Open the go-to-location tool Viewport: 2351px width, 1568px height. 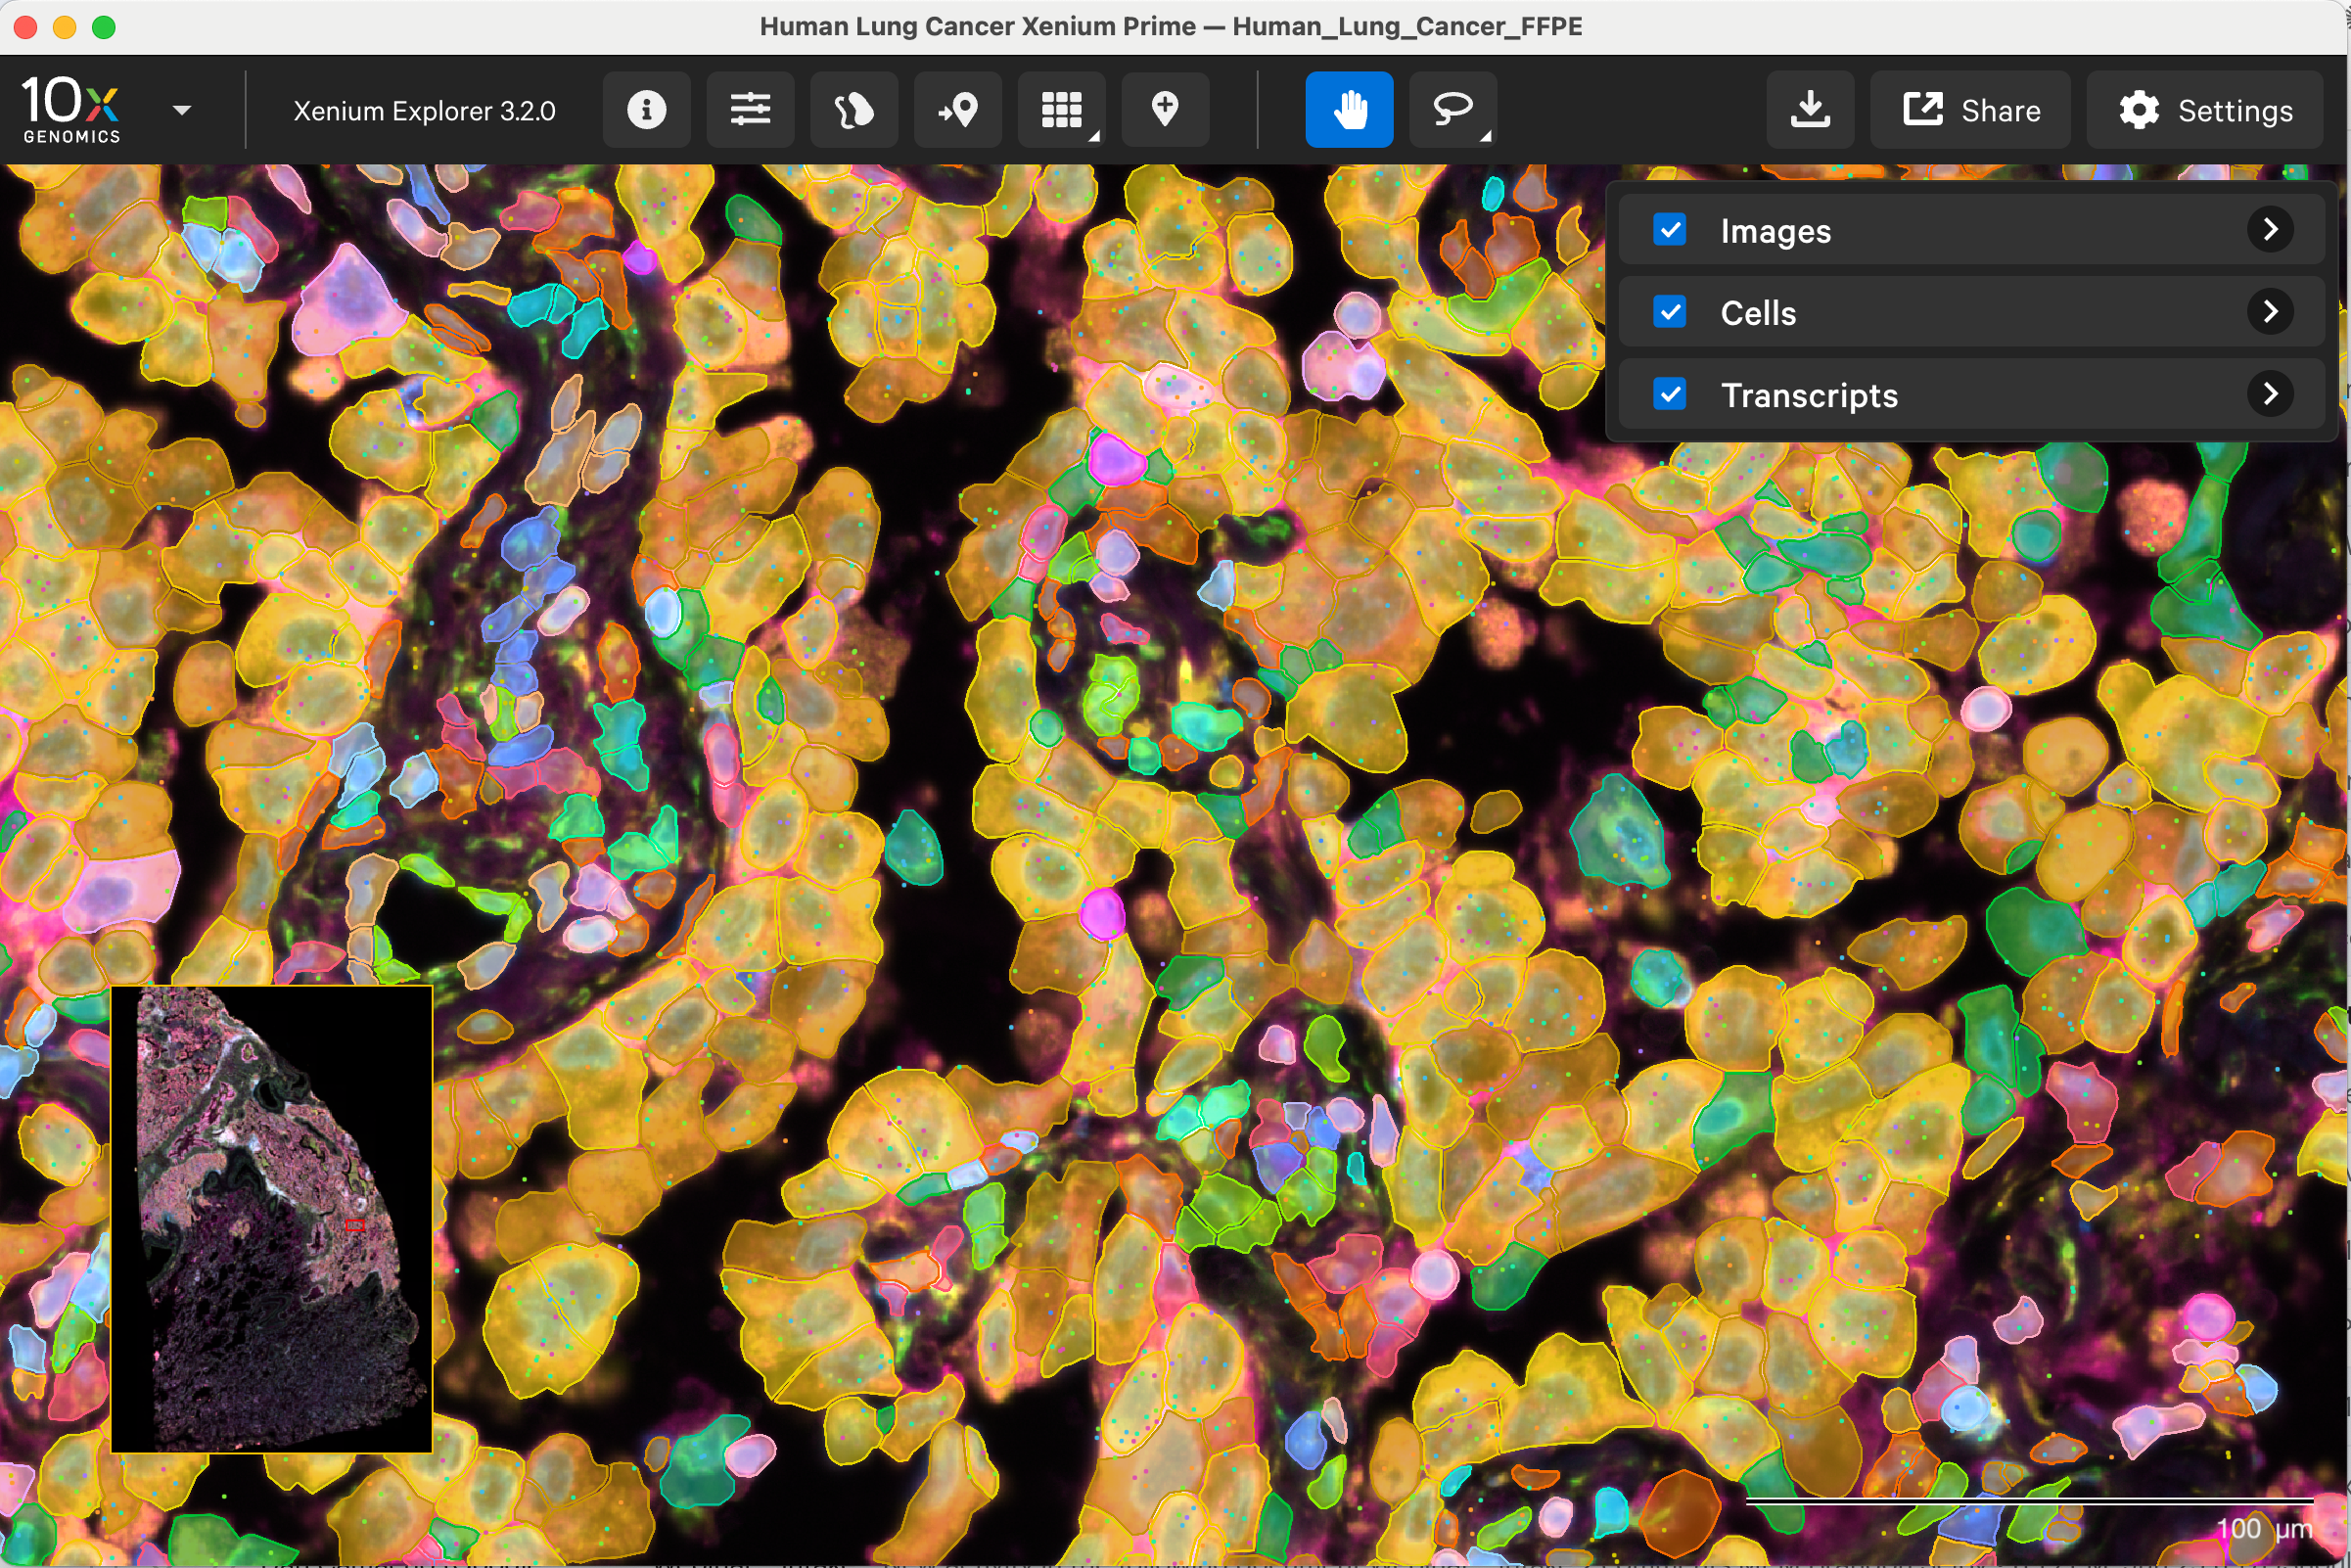click(957, 110)
